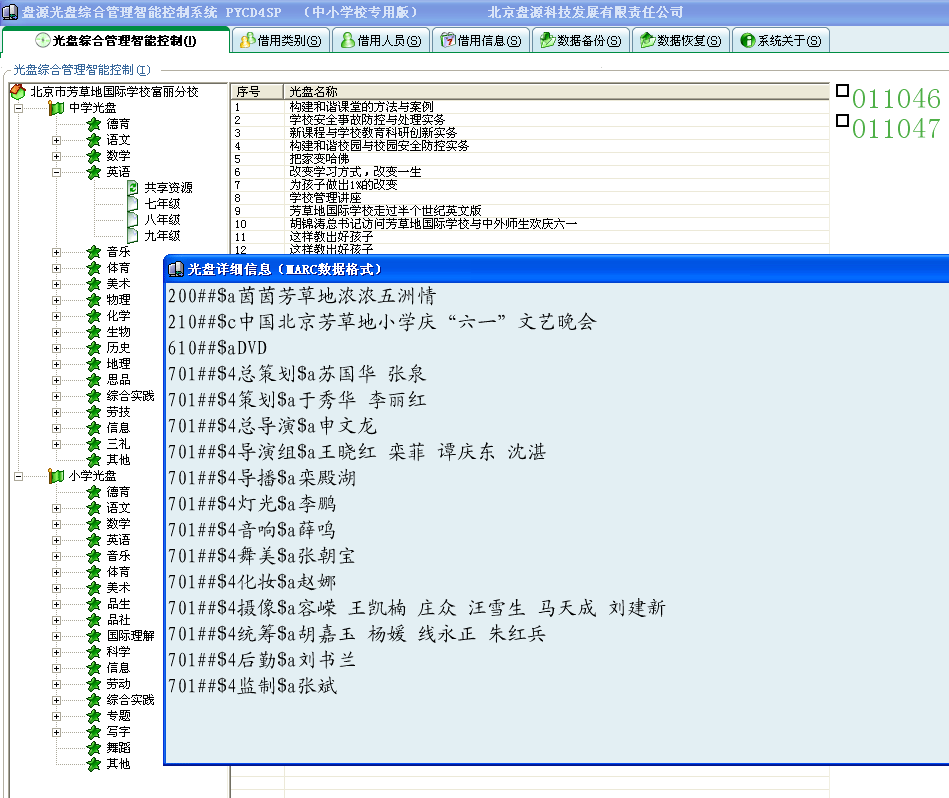
Task: Select 中学光盘 体育 tree item
Action: (x=119, y=268)
